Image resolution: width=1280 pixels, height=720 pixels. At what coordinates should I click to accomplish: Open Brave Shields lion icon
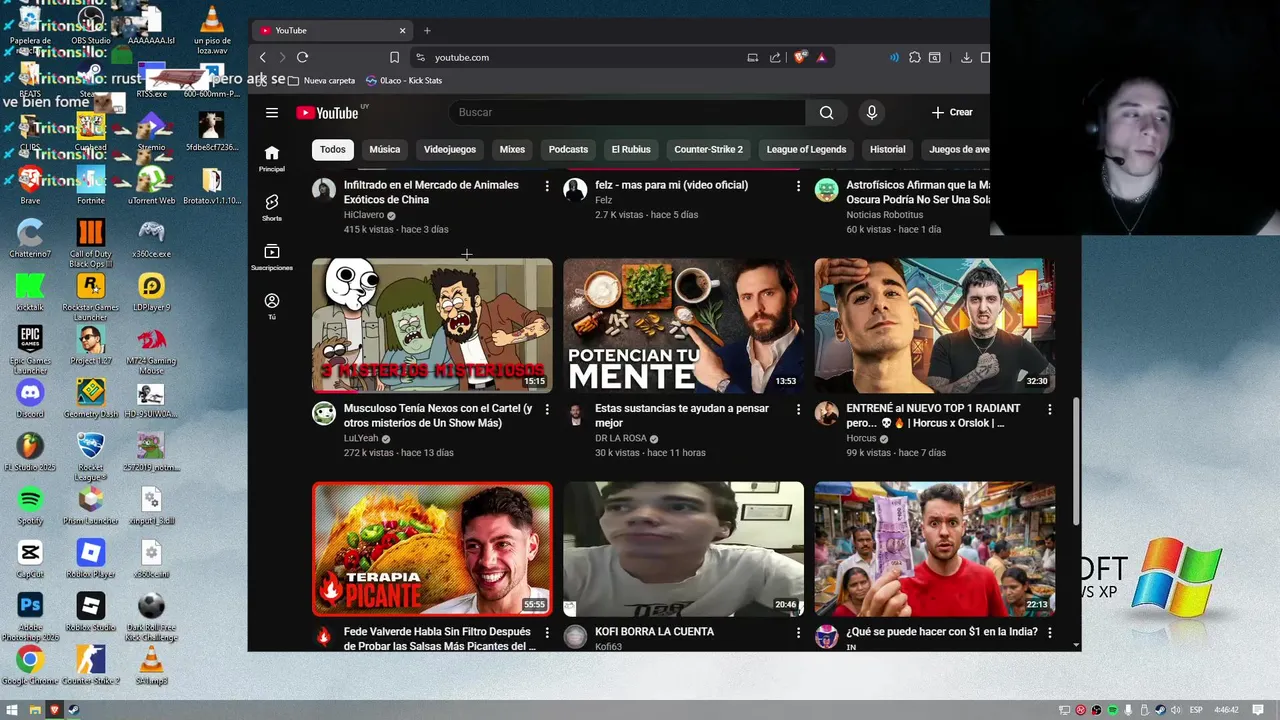click(x=799, y=57)
